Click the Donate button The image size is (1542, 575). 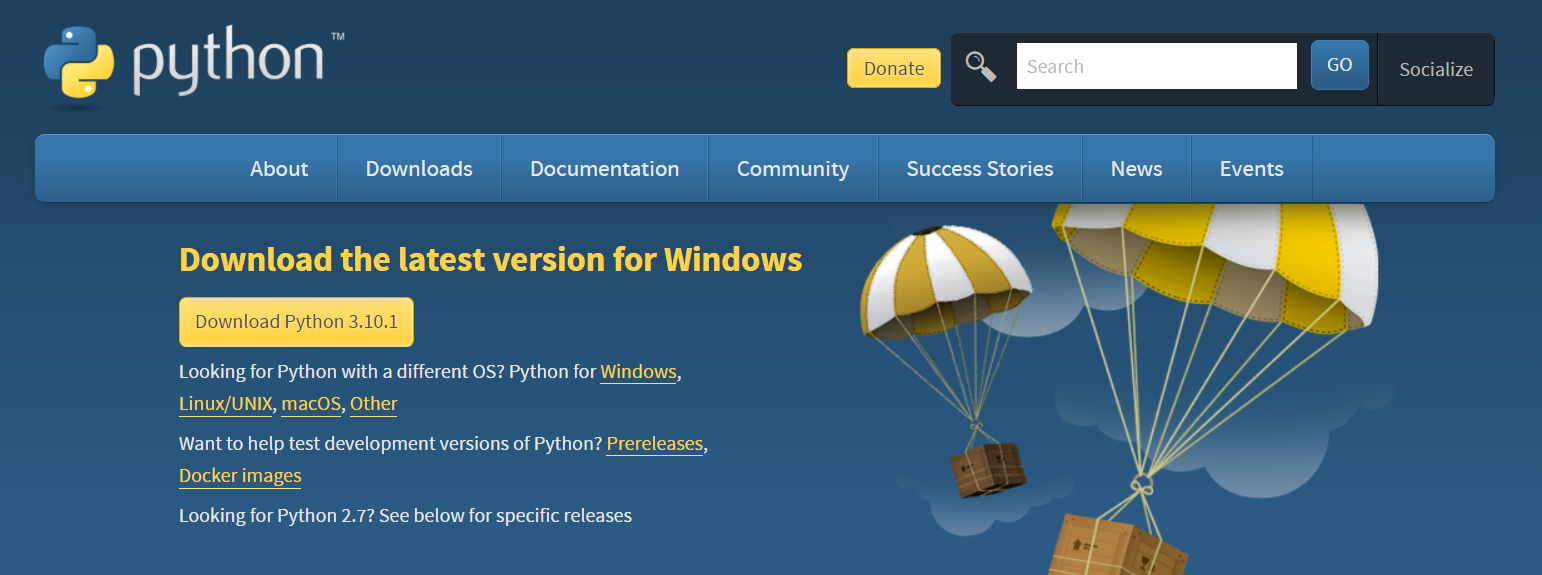[x=894, y=68]
